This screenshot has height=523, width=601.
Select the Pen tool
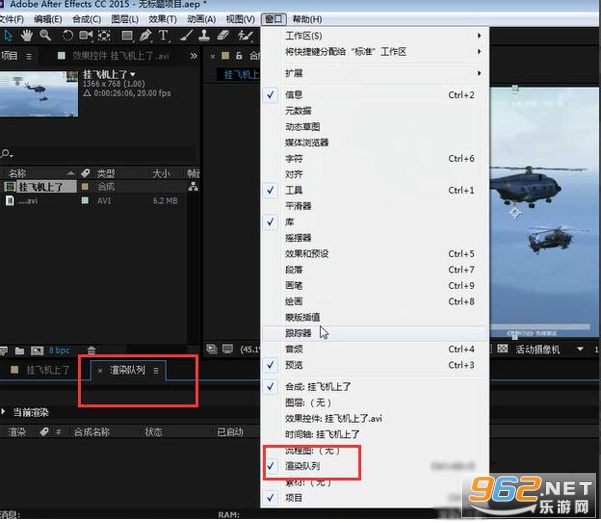tap(145, 36)
